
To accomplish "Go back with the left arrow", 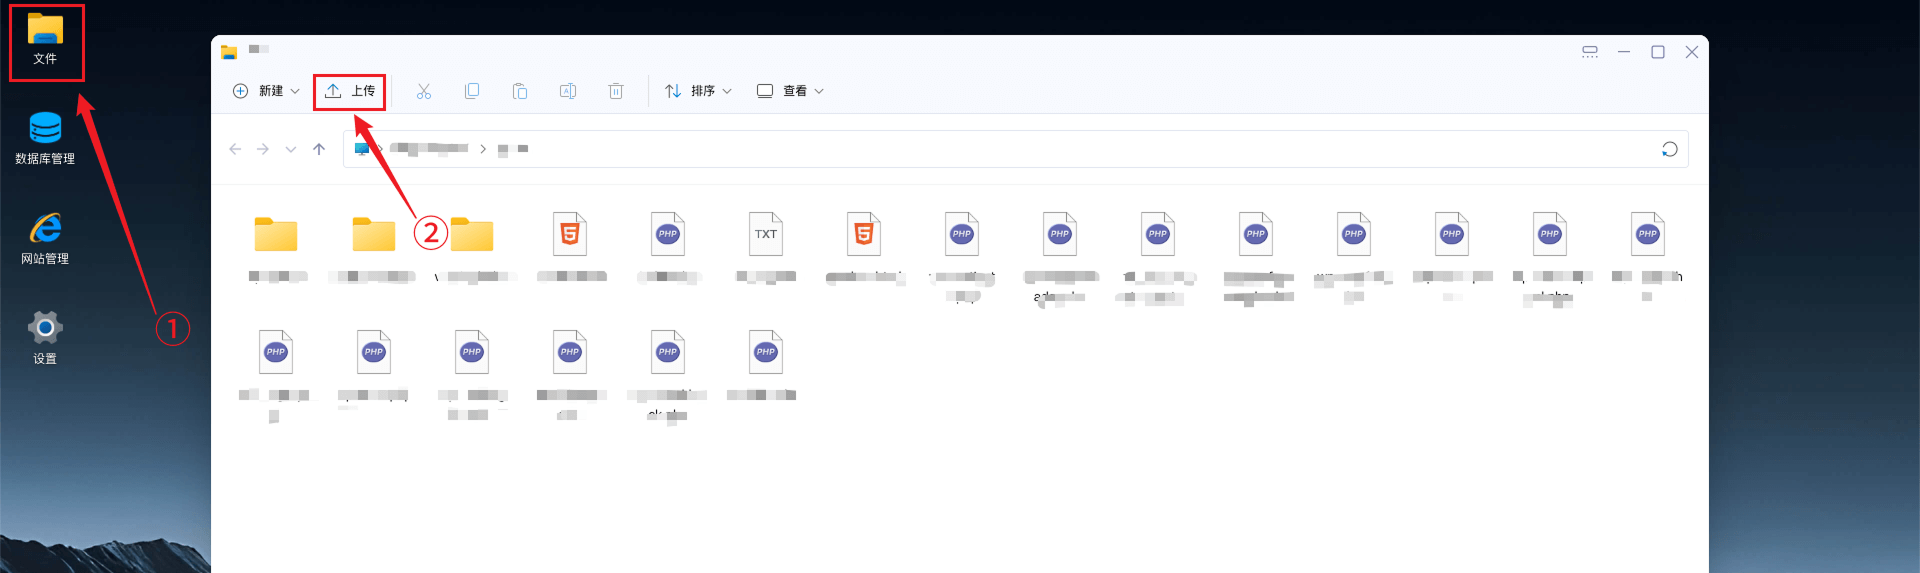I will [x=235, y=149].
